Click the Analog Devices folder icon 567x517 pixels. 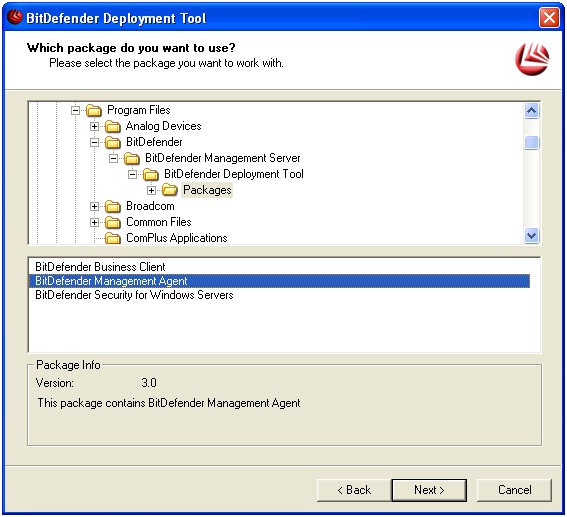coord(113,126)
